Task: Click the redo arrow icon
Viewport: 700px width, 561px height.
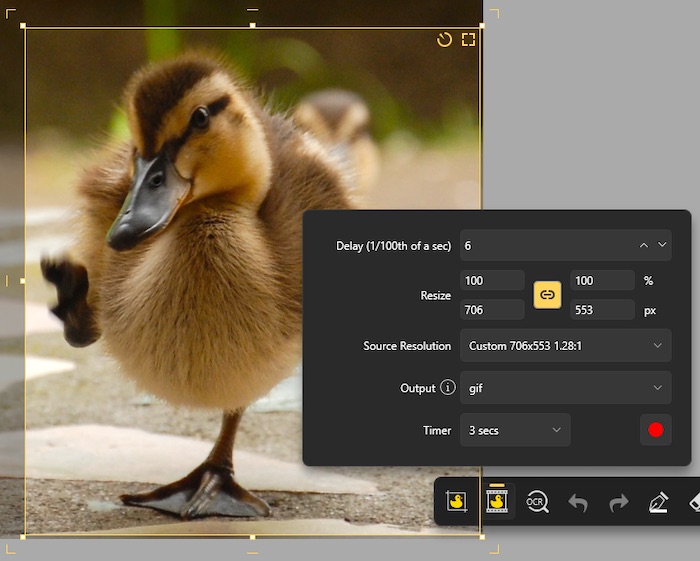Action: point(618,502)
